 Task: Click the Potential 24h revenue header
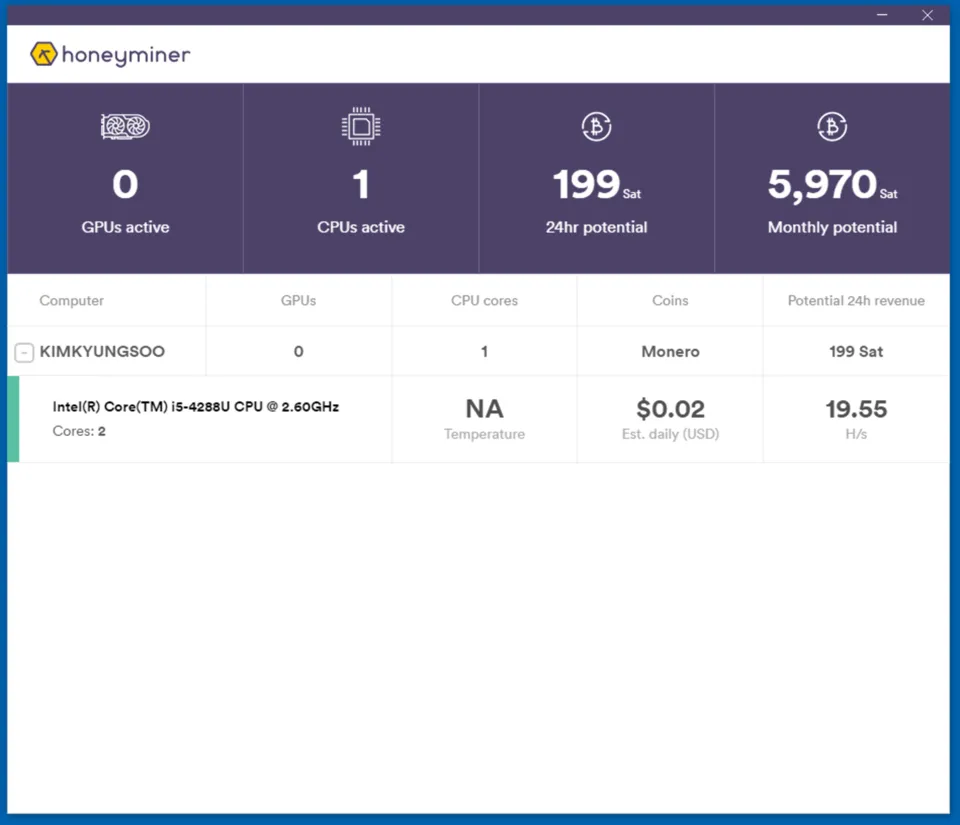click(x=856, y=301)
